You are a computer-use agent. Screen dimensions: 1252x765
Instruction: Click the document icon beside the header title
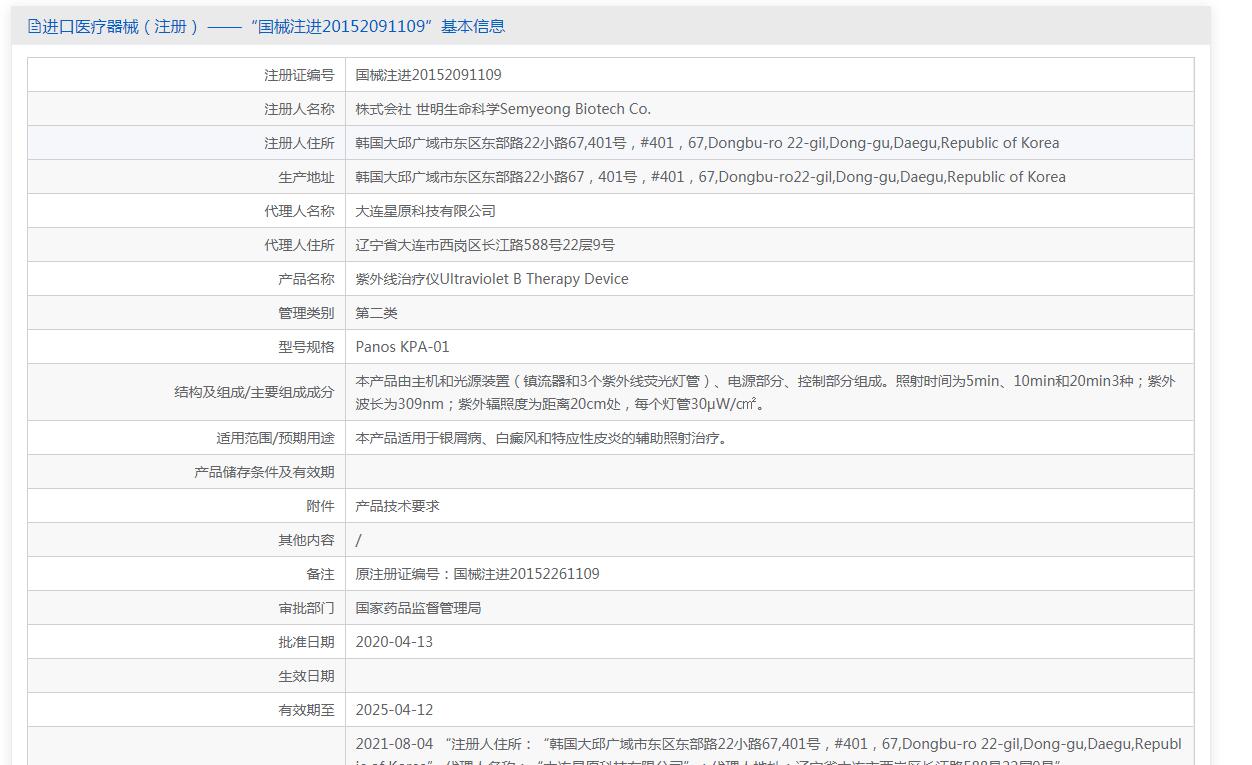pos(35,27)
